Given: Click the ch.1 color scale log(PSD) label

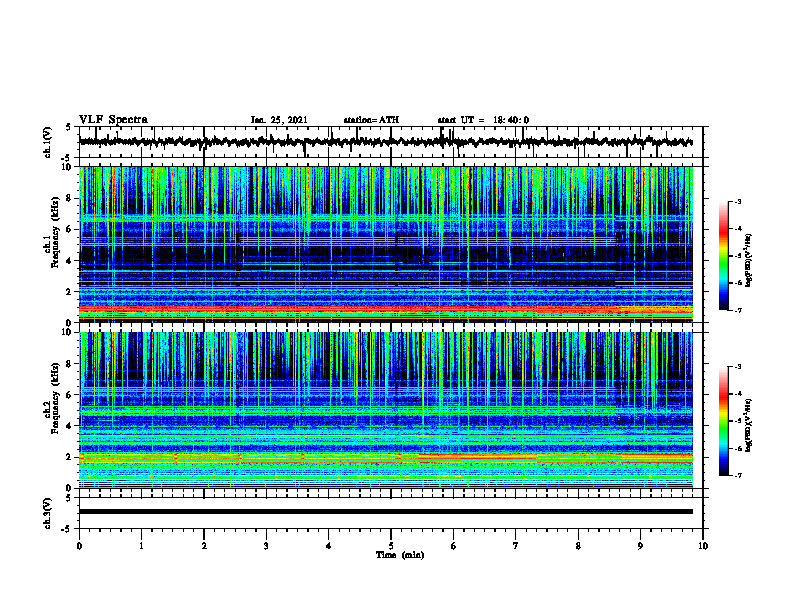Looking at the screenshot, I should click(x=749, y=260).
